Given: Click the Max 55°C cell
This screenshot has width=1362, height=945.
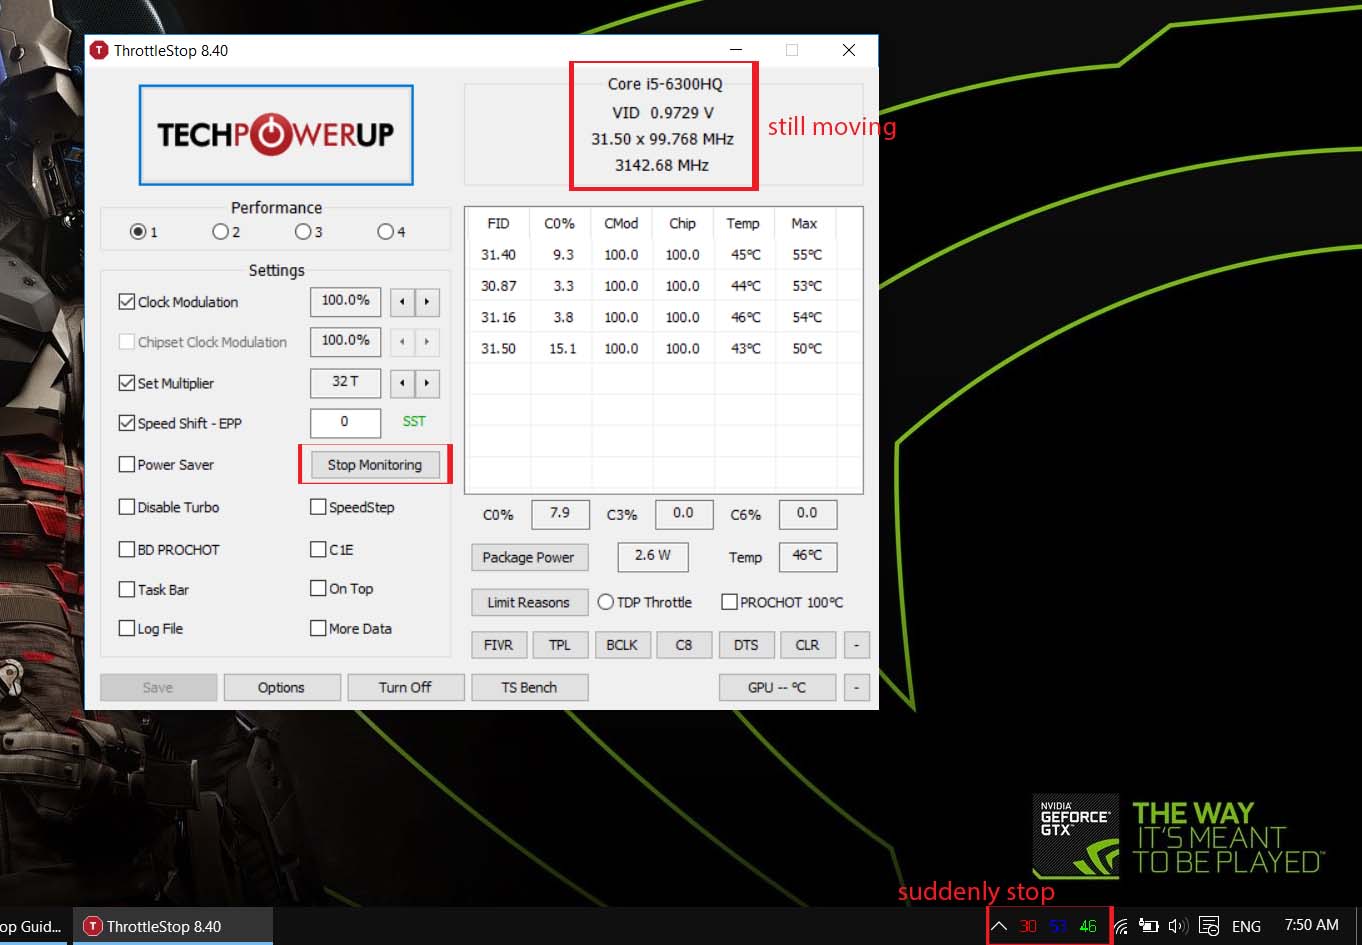Looking at the screenshot, I should [807, 255].
